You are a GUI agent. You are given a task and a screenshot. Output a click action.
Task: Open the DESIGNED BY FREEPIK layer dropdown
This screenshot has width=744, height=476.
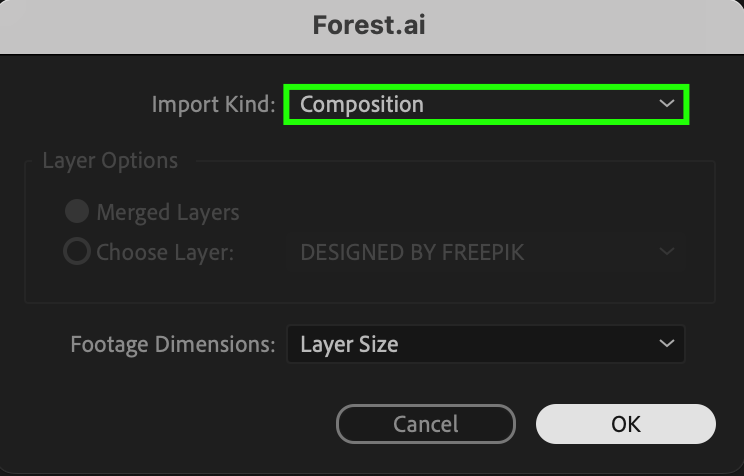[486, 252]
